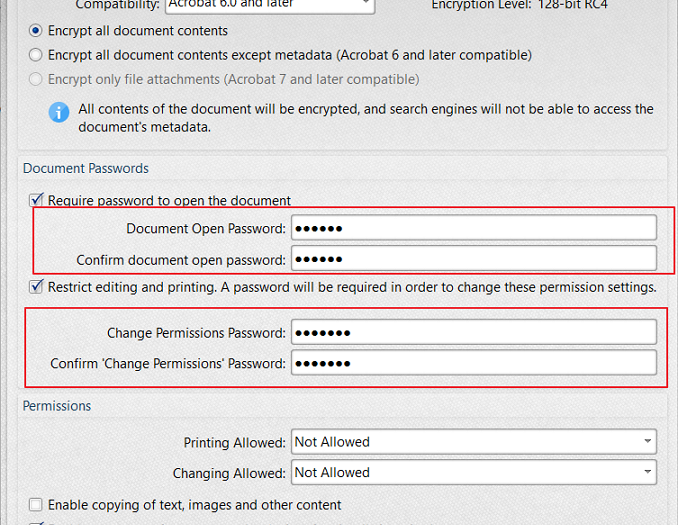This screenshot has height=525, width=678.
Task: Select Confirm 'Change Permissions' Password field
Action: pos(473,363)
